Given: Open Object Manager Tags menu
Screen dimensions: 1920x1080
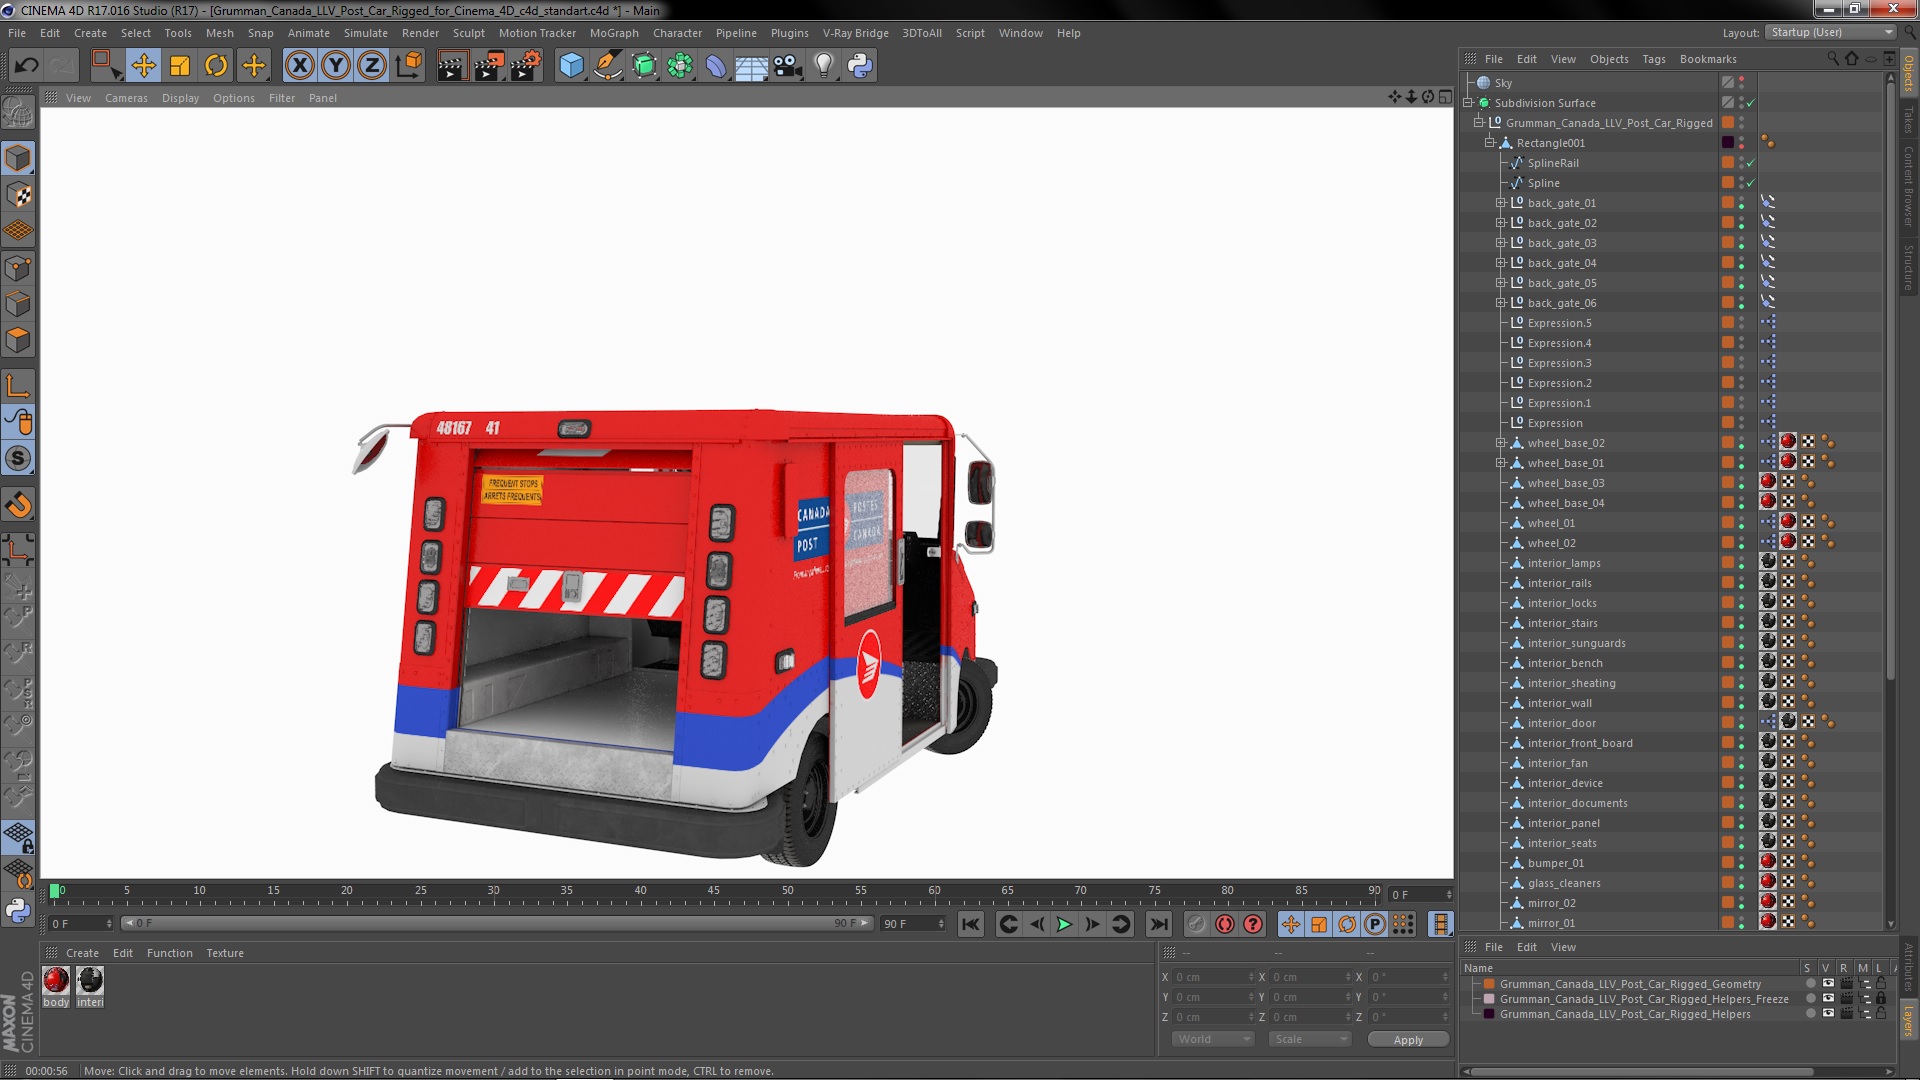Looking at the screenshot, I should pyautogui.click(x=1654, y=59).
